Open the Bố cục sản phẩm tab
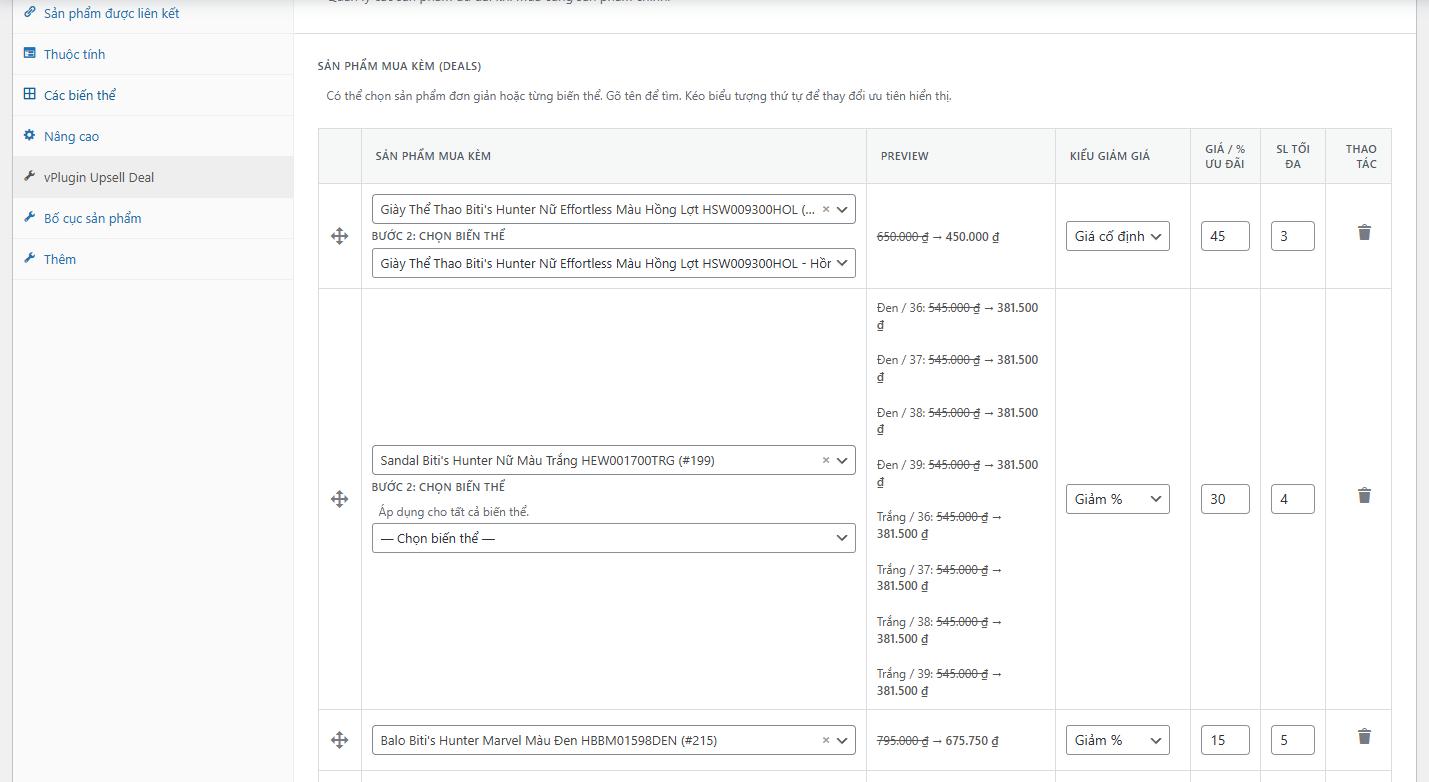Image resolution: width=1429 pixels, height=782 pixels. [x=92, y=218]
